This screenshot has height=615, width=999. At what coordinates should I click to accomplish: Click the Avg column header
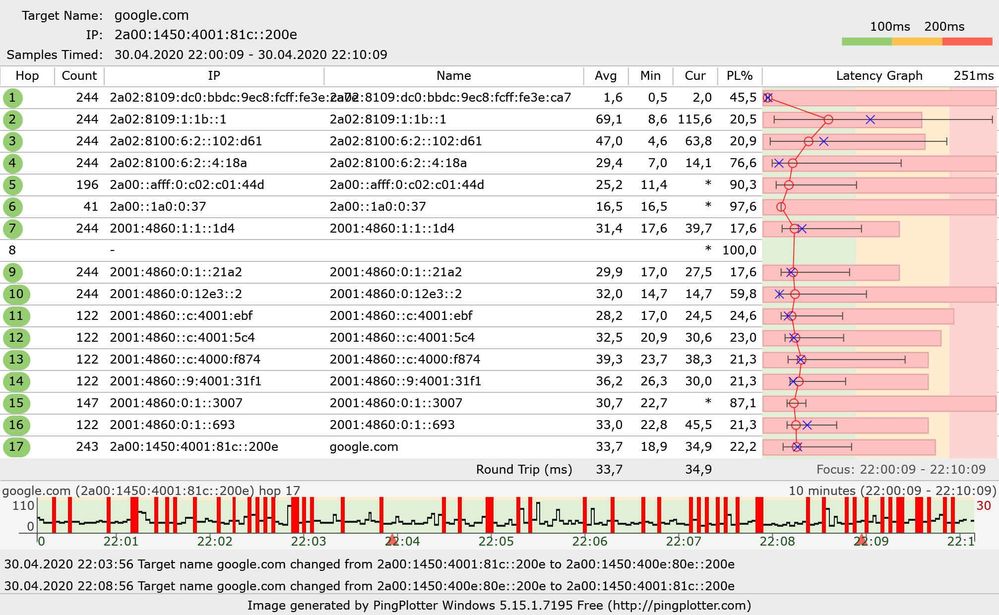(606, 76)
